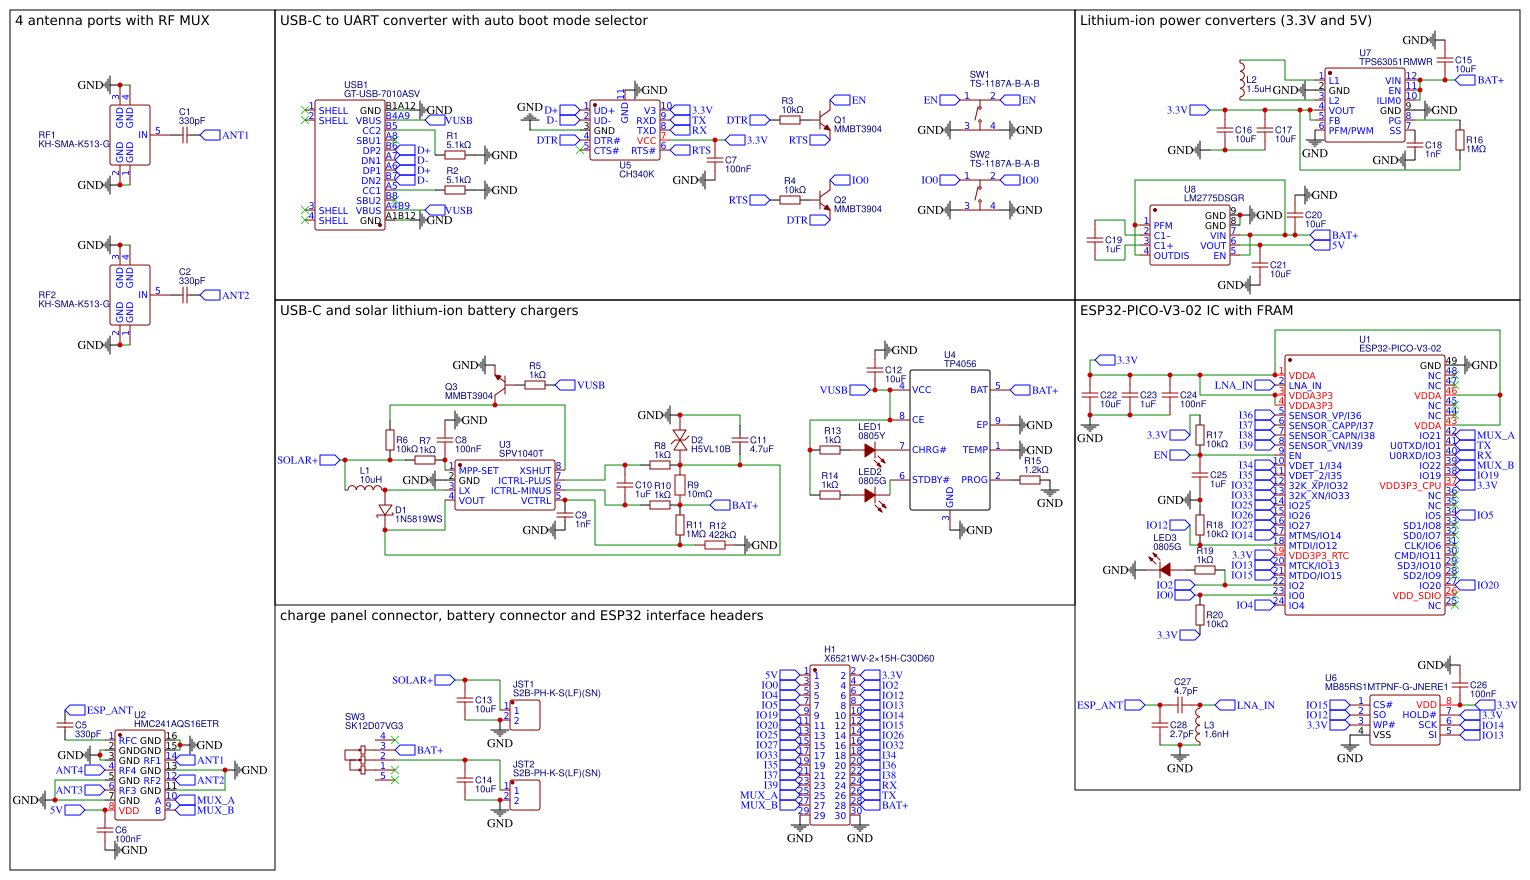Image resolution: width=1530 pixels, height=880 pixels.
Task: Select the U3 SPV1040T solar charger symbol
Action: click(x=505, y=485)
